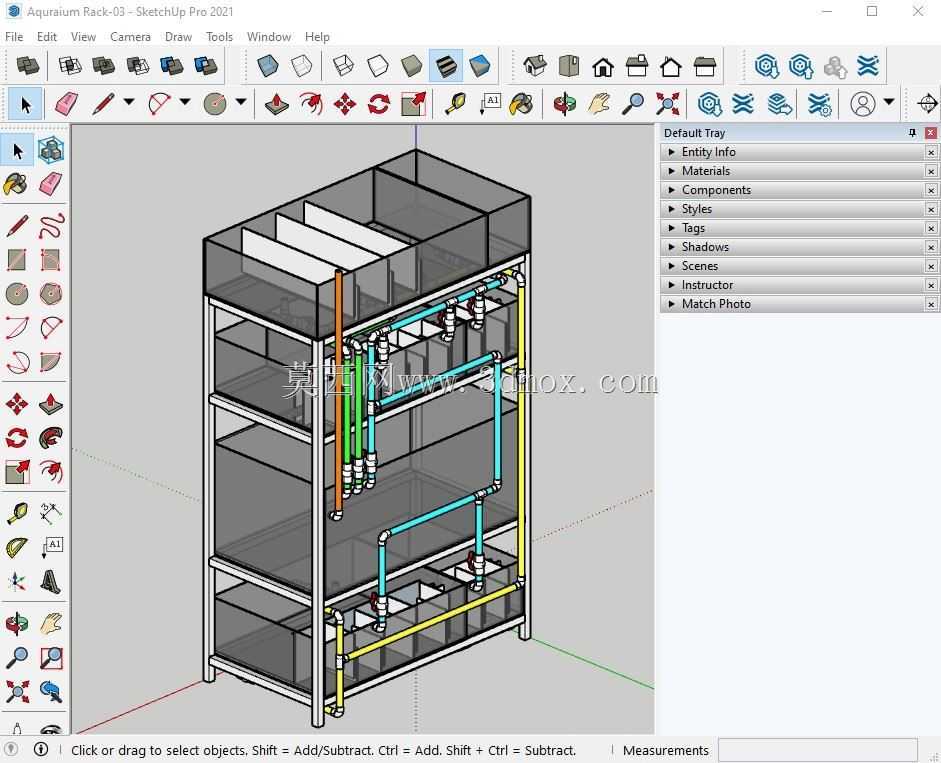Select the Circle tool in left toolbar
The width and height of the screenshot is (941, 763).
17,294
